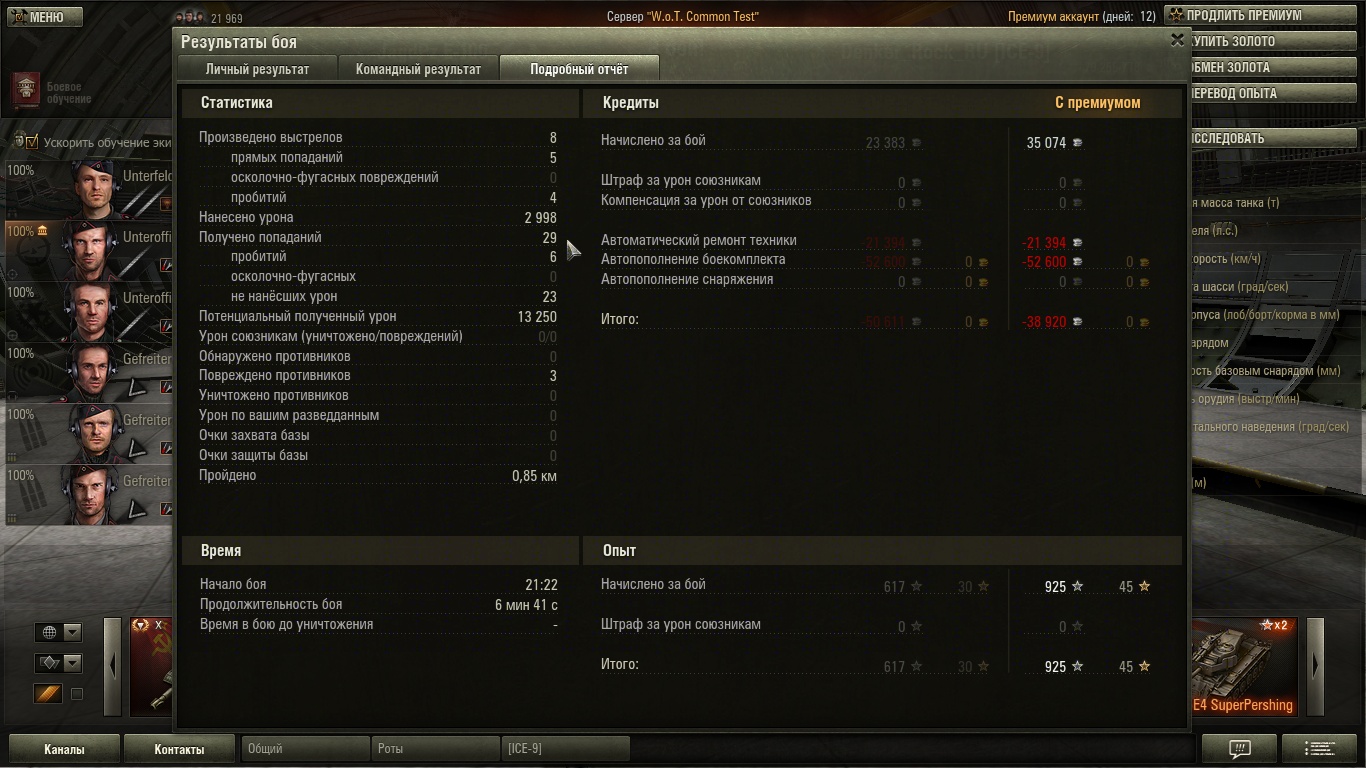Switch to the Личный результат tab
The image size is (1366, 768).
point(257,69)
